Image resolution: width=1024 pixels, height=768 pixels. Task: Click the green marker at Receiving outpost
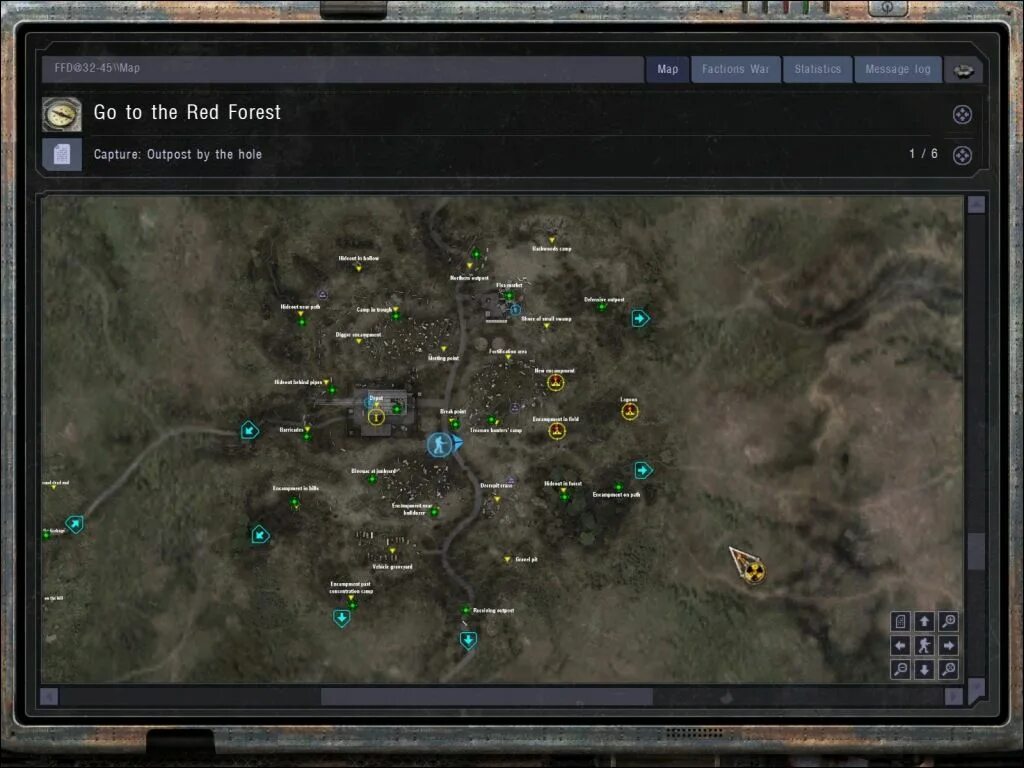pyautogui.click(x=466, y=610)
